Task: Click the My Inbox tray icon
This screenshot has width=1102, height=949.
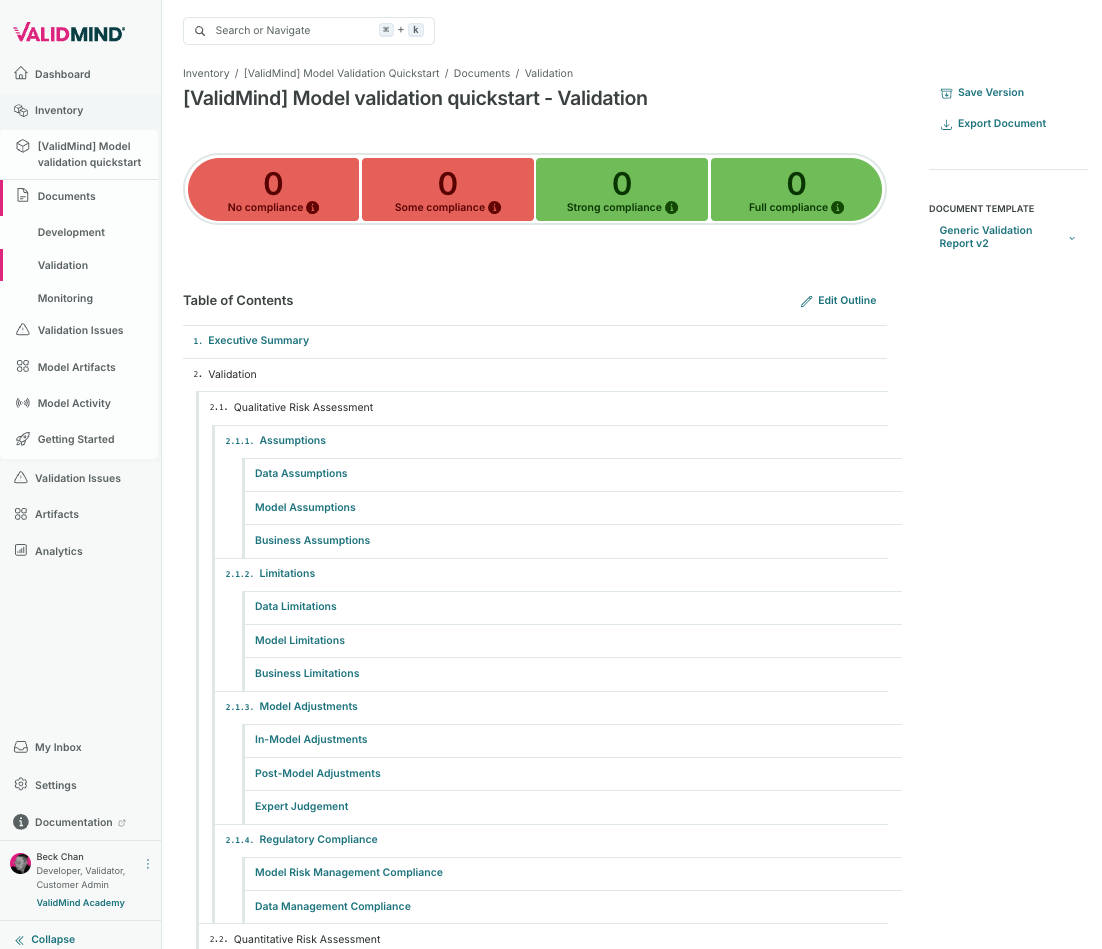Action: [x=21, y=747]
